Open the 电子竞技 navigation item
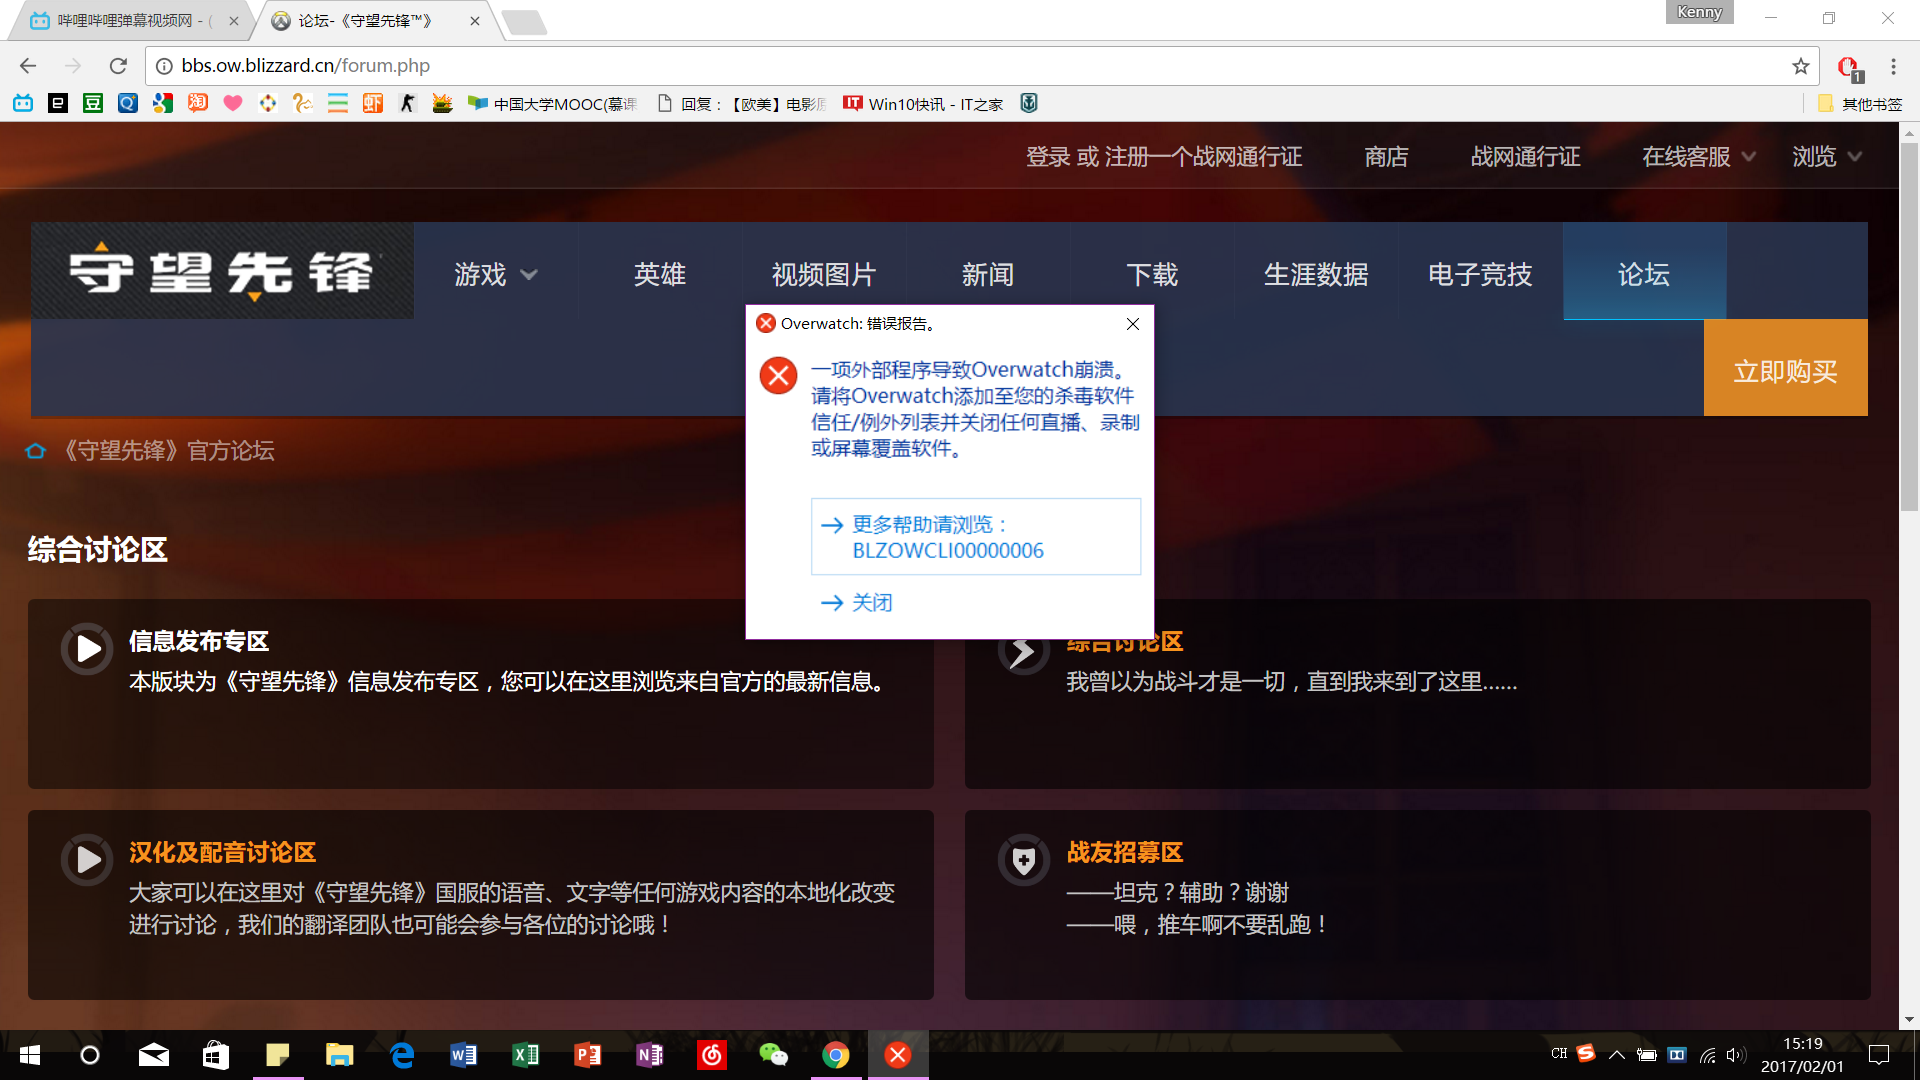Viewport: 1920px width, 1080px height. point(1480,274)
